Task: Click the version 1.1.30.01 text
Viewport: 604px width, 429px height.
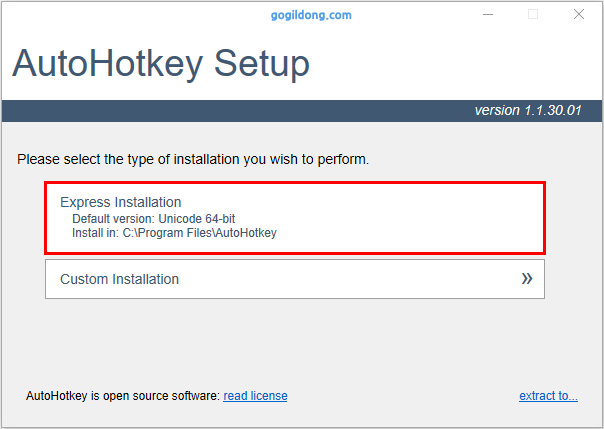Action: coord(528,111)
